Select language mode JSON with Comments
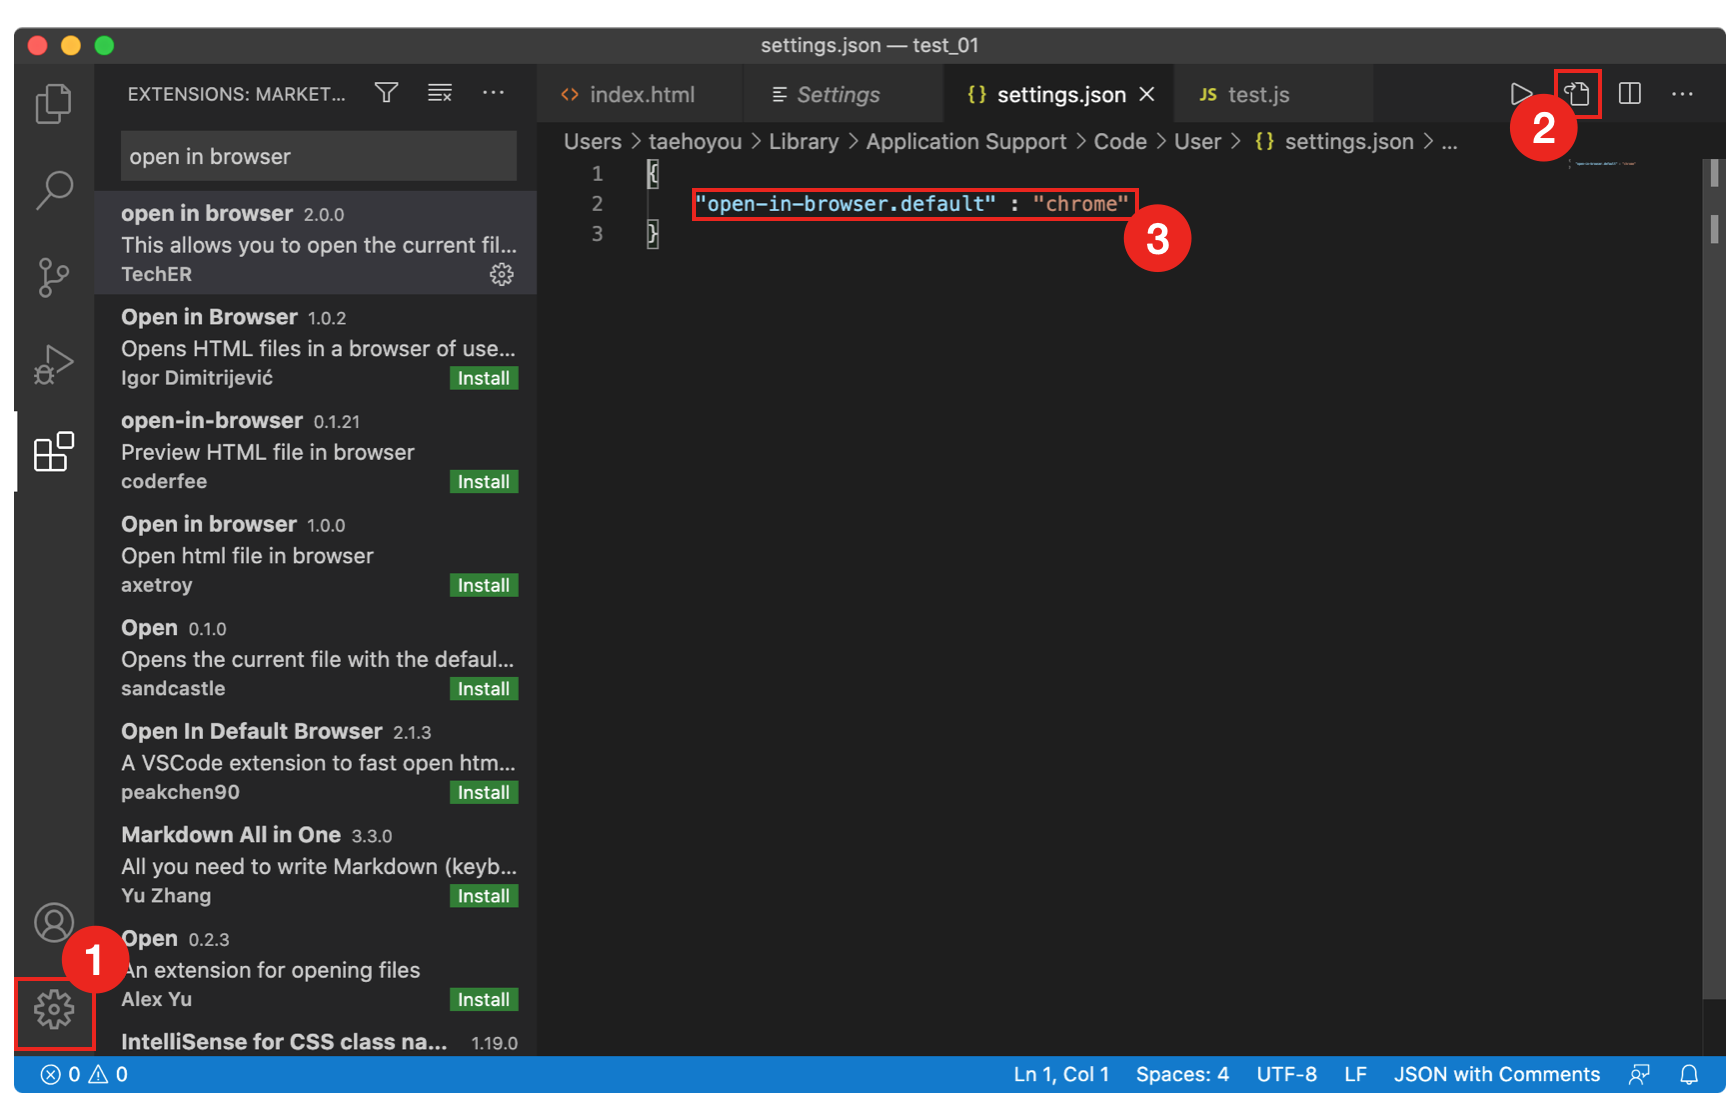Screen dimensions: 1734x1108 pos(1496,1074)
